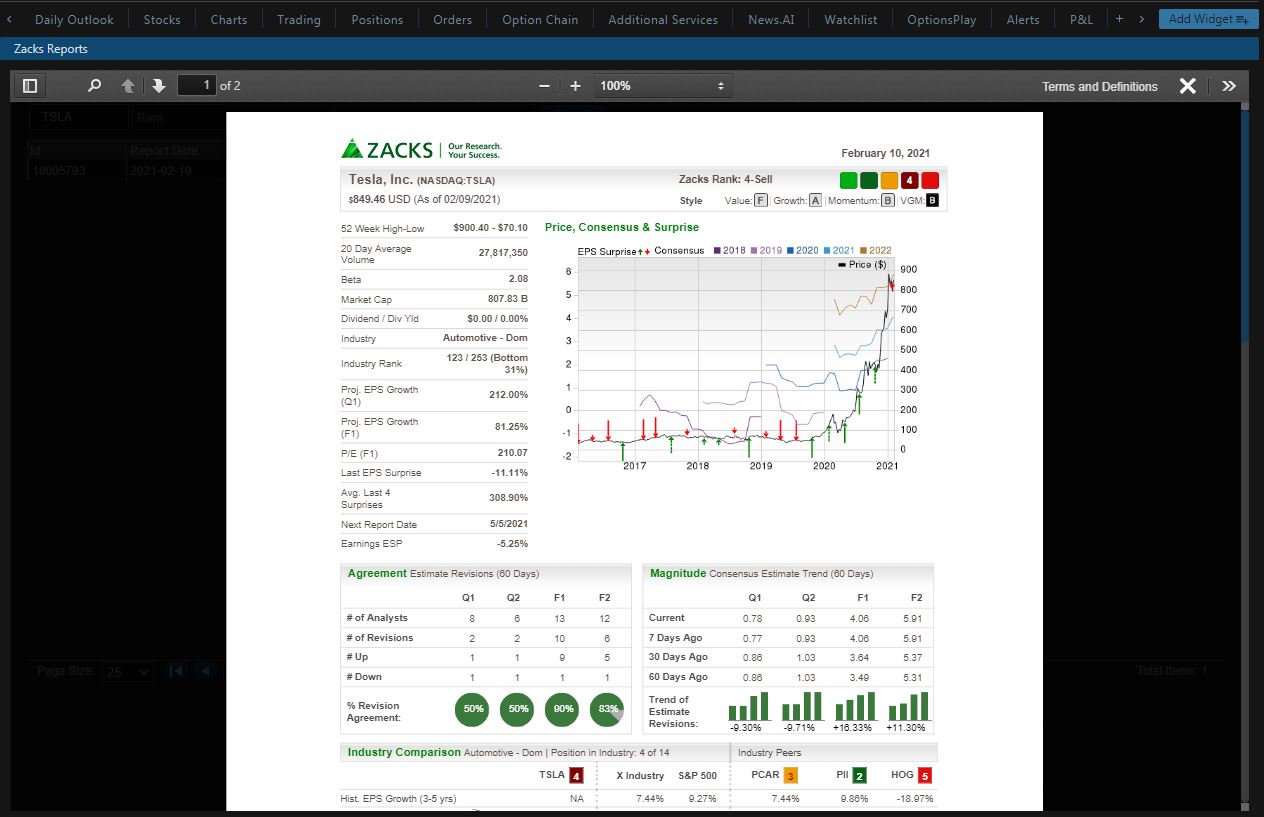Screen dimensions: 1264x817
Task: Adjust zoom with the percentage stepper
Action: [722, 85]
